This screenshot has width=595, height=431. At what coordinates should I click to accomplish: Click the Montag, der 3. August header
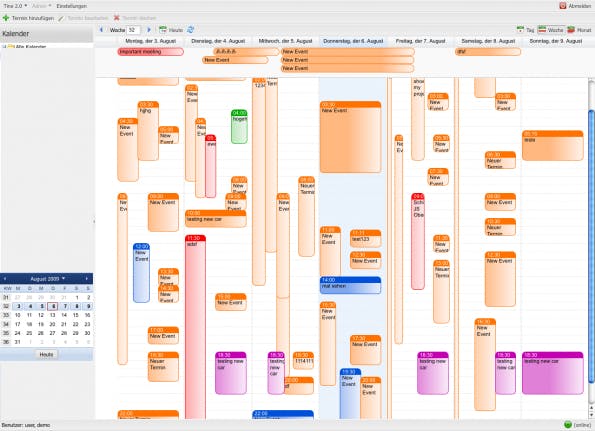(150, 41)
